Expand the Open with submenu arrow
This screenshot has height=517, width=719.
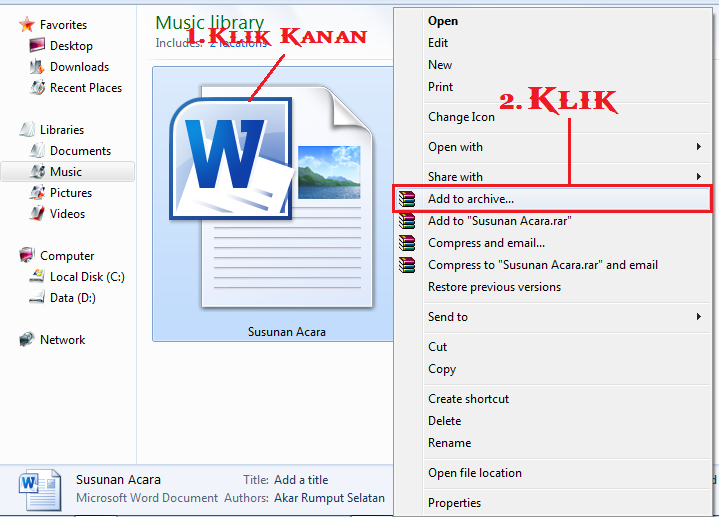(699, 147)
